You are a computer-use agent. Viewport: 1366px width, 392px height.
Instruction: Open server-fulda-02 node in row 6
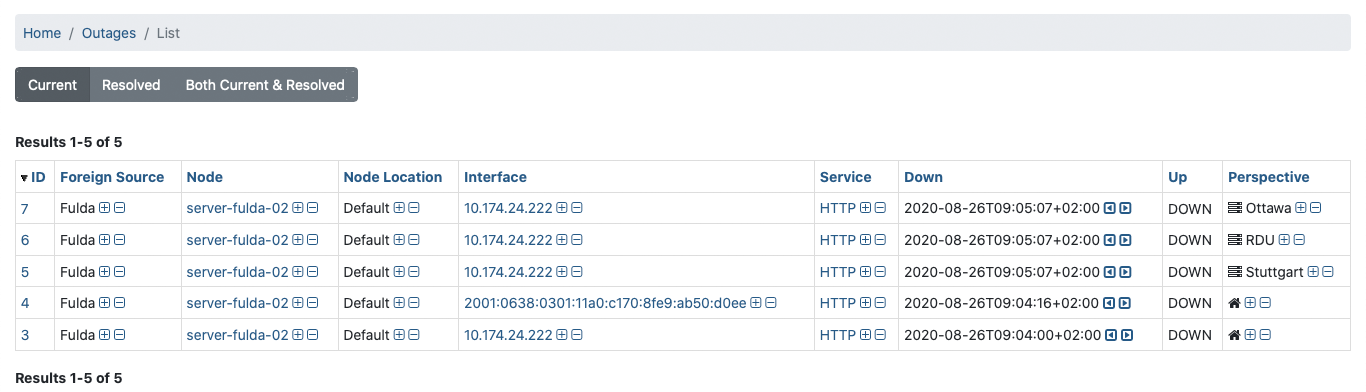pos(237,240)
